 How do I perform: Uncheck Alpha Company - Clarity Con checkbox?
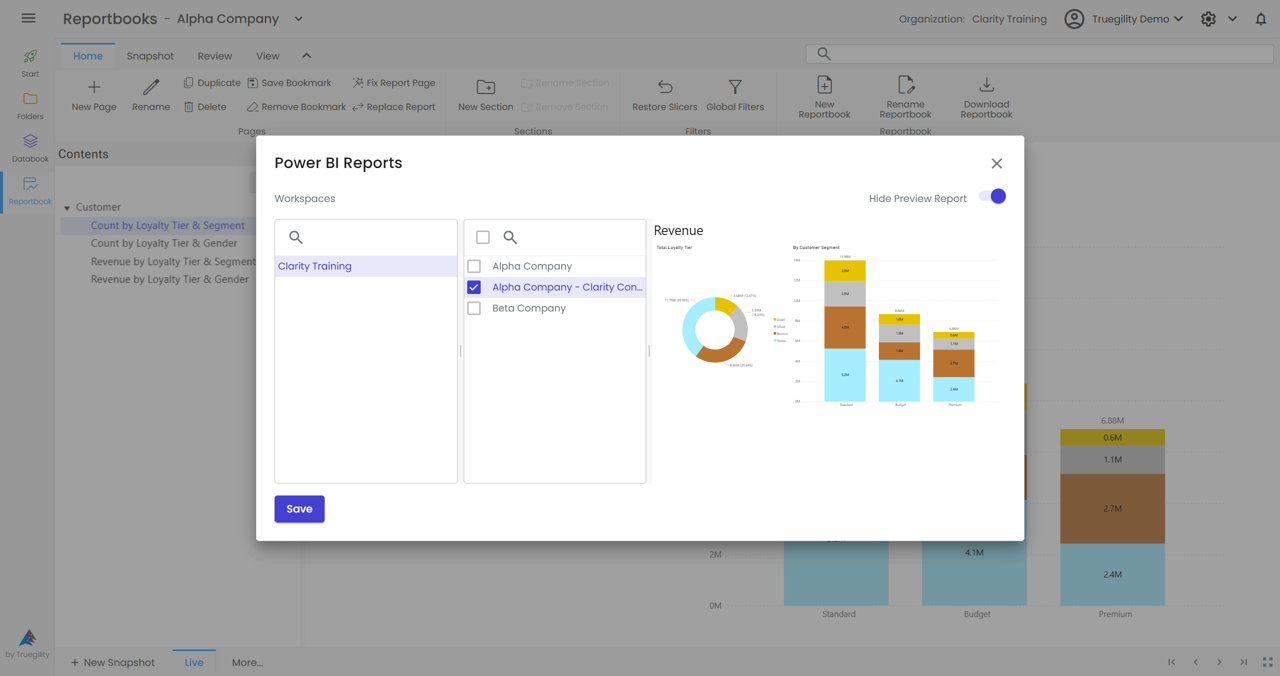click(x=473, y=287)
